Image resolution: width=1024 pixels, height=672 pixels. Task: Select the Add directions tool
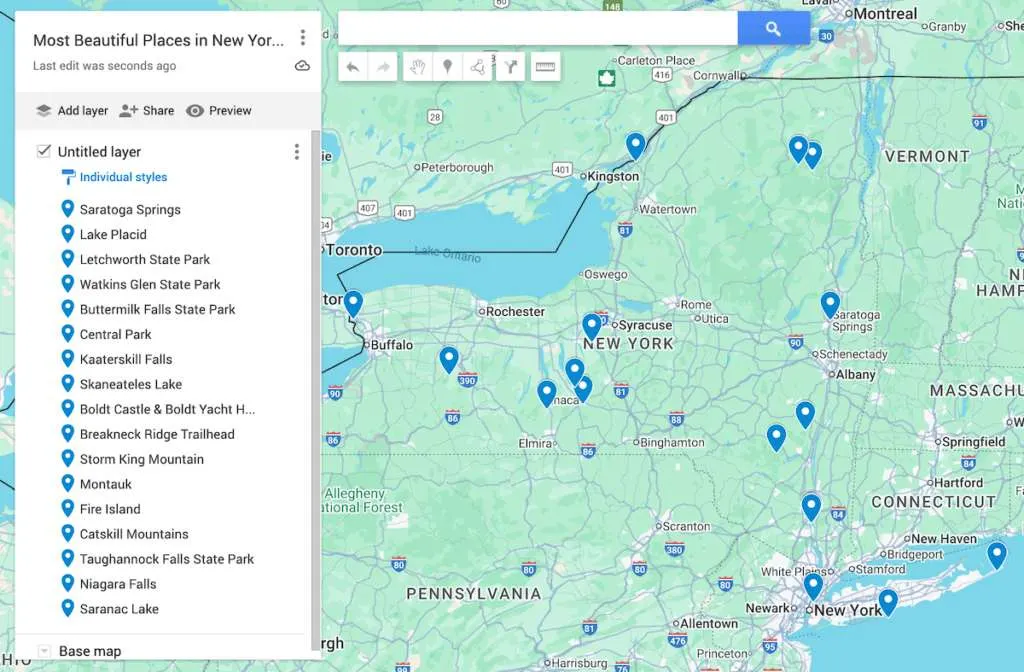click(510, 67)
